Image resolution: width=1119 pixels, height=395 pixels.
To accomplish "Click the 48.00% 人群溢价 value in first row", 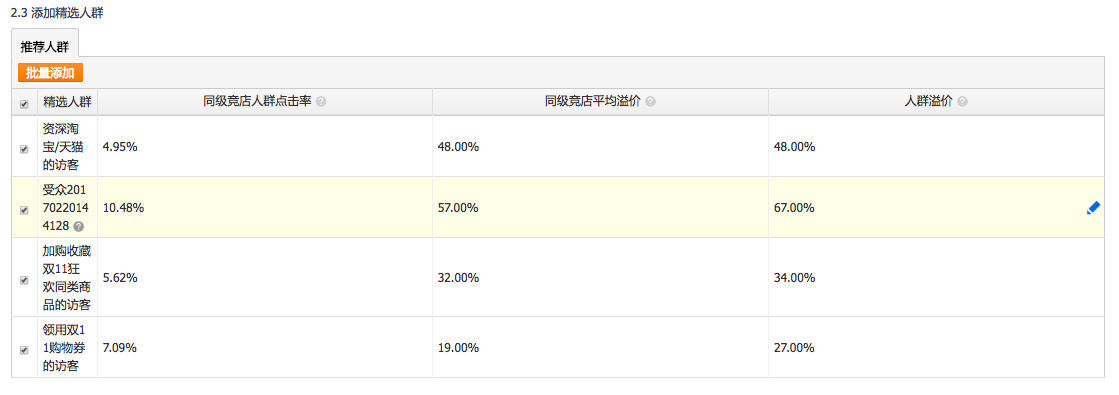I will click(794, 146).
